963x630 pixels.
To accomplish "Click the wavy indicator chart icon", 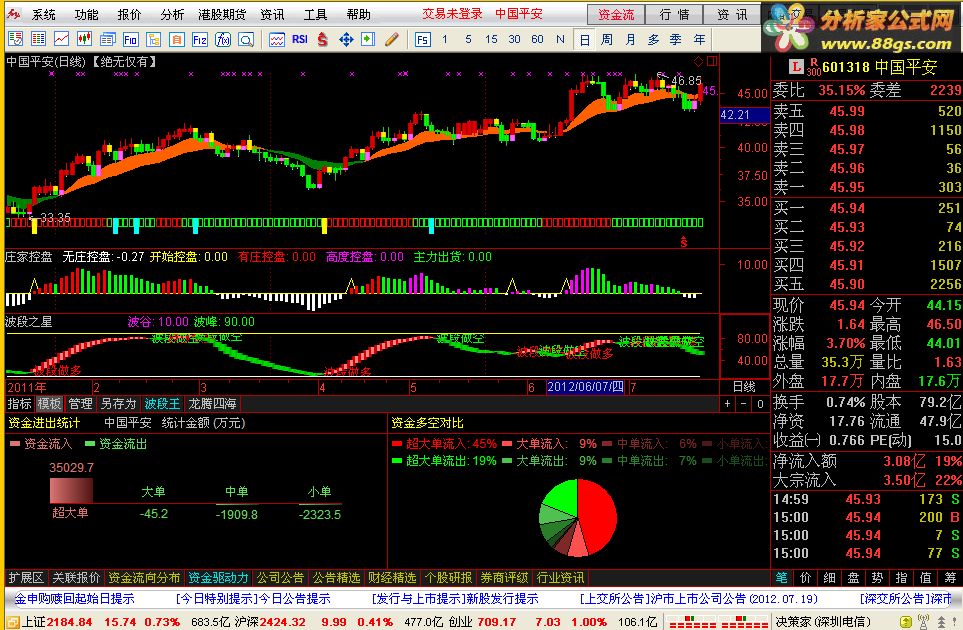I will click(277, 39).
